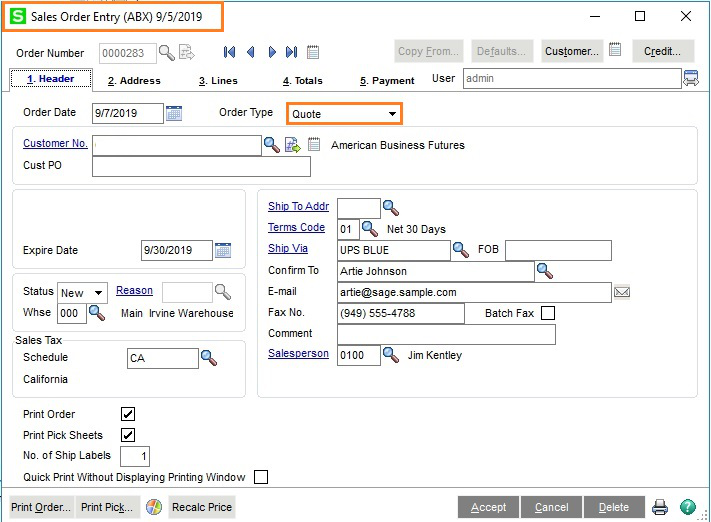Viewport: 711px width, 522px height.
Task: Click the Order Number lookup magnifier
Action: click(x=166, y=53)
